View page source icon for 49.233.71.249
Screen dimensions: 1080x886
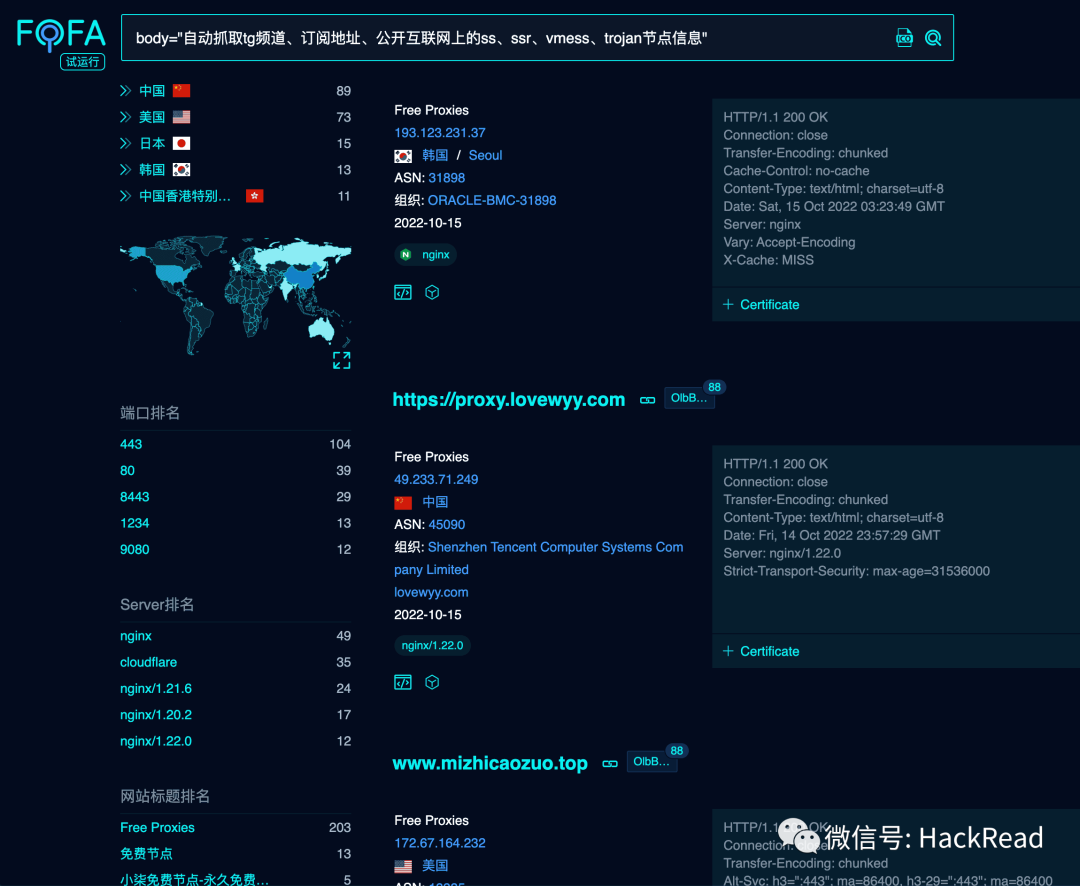tap(403, 682)
